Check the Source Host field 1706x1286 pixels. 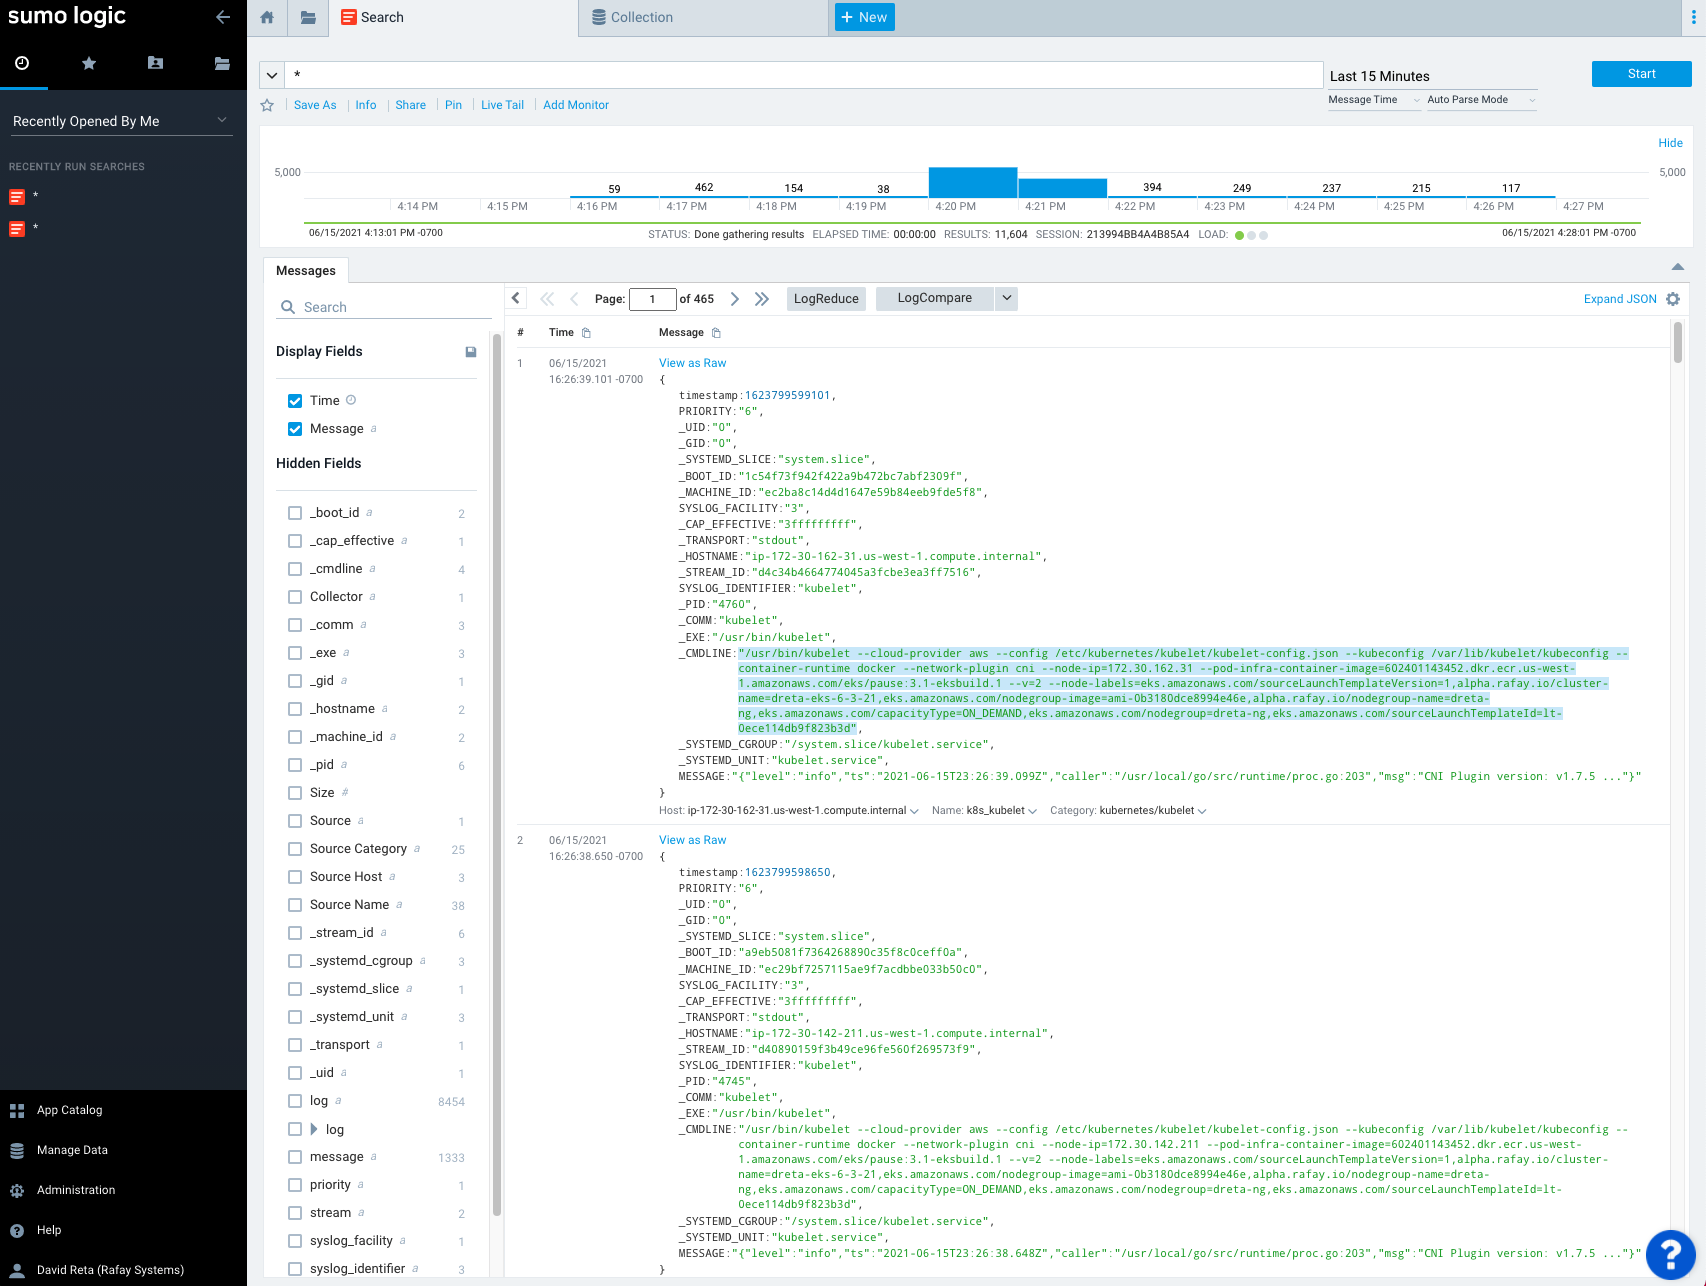295,877
